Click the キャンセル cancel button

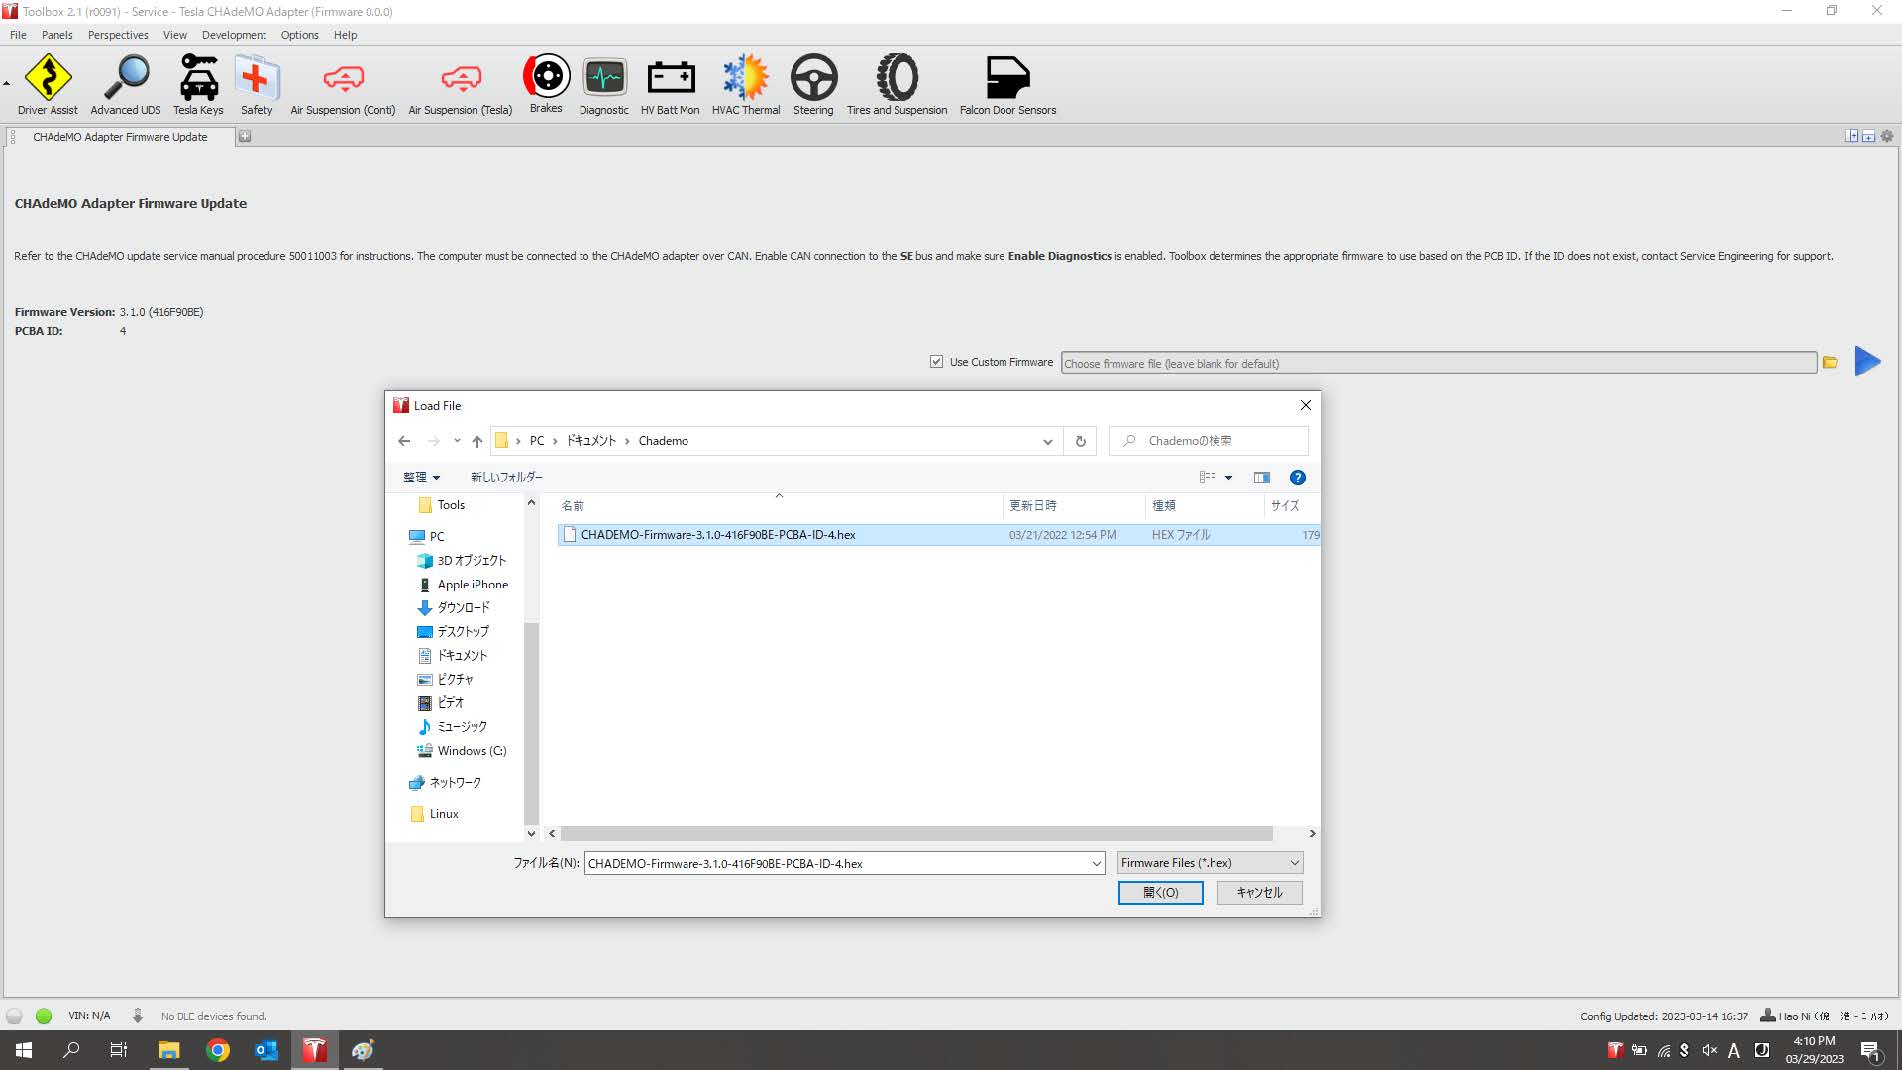click(x=1259, y=892)
